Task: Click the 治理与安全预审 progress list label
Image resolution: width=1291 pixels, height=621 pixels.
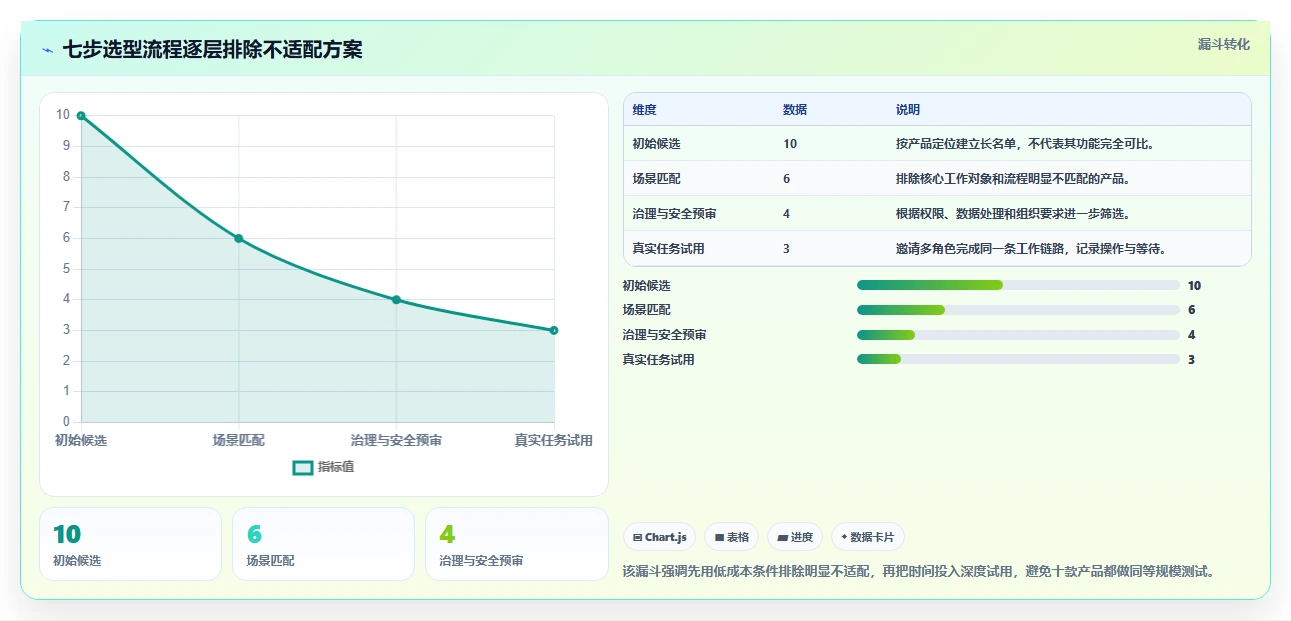Action: (664, 335)
